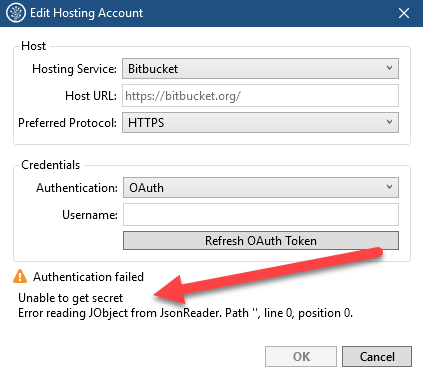The width and height of the screenshot is (423, 375).
Task: Click the Username input field
Action: coord(261,215)
